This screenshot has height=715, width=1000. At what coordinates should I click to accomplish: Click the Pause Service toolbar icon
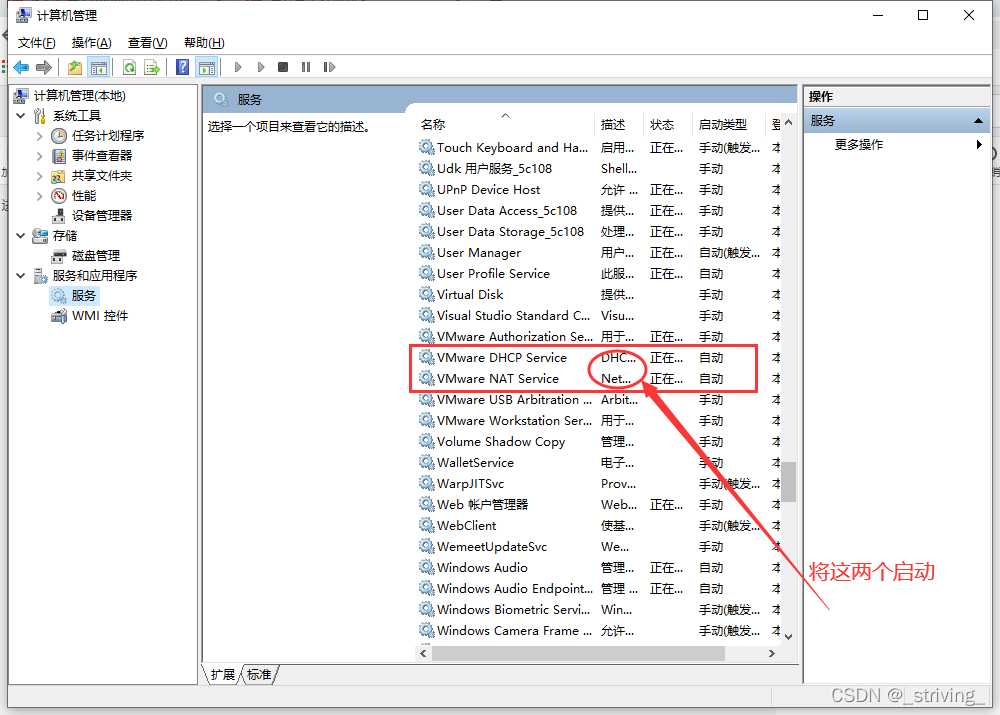tap(306, 67)
